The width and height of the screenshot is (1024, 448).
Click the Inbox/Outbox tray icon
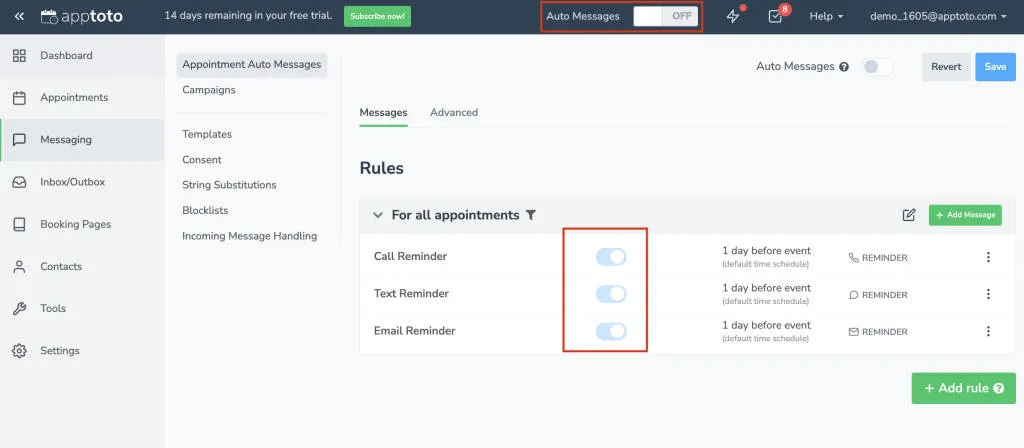tap(20, 182)
